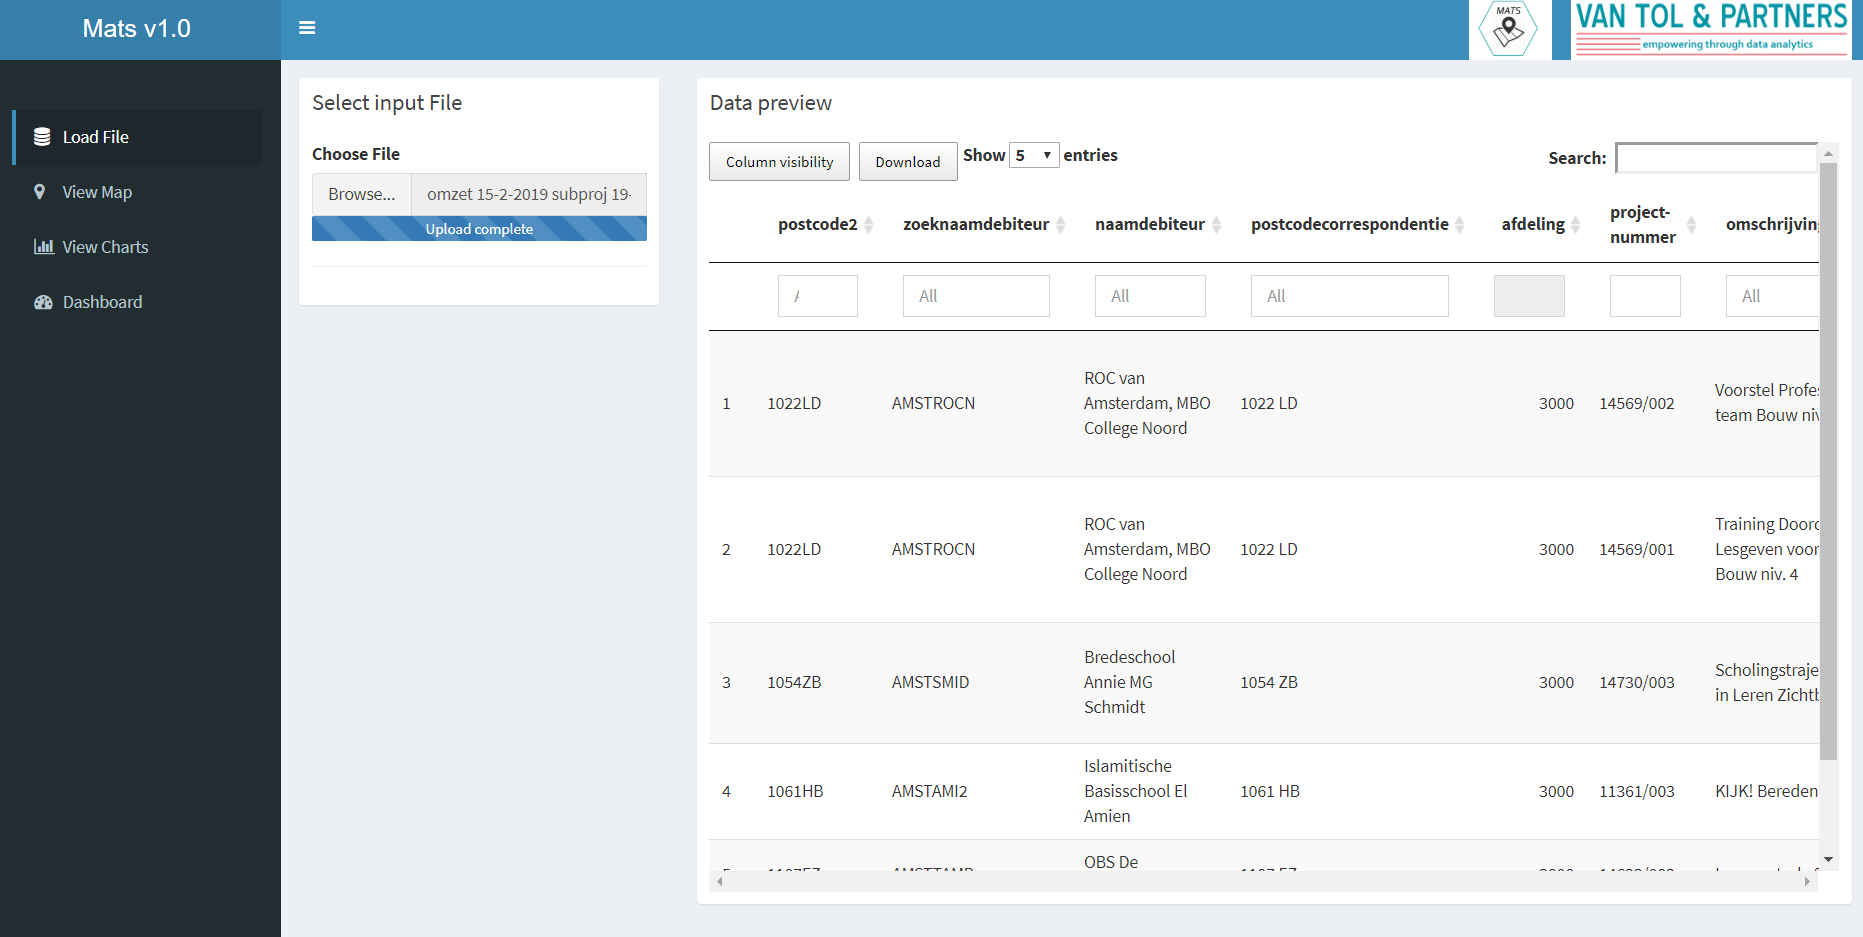Sort by naamdebiteur column arrows

(x=1217, y=225)
